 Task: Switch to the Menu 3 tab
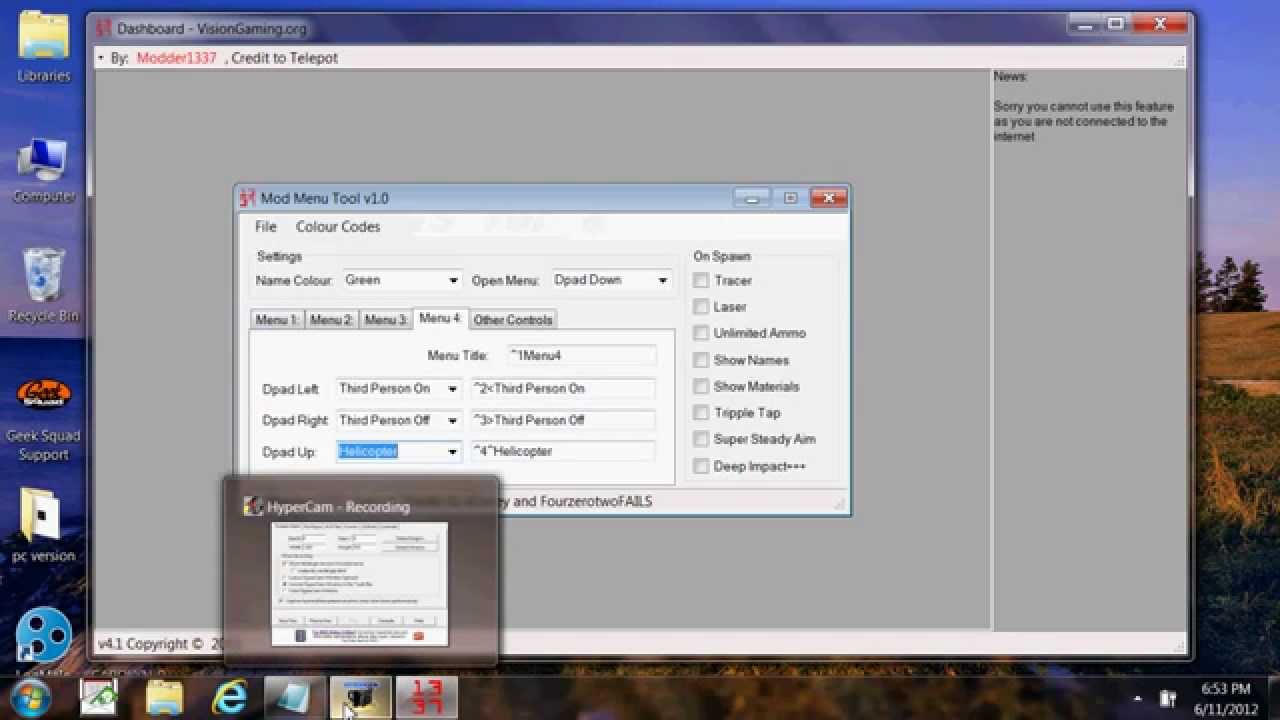[x=385, y=320]
